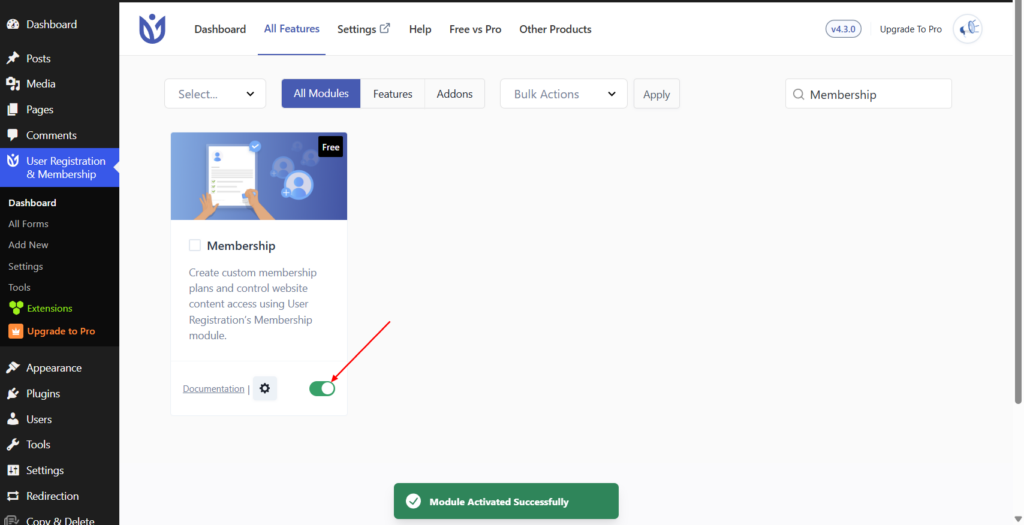Screen dimensions: 1024x525
Task: Click the page vertical scrollbar
Action: [x=1018, y=204]
